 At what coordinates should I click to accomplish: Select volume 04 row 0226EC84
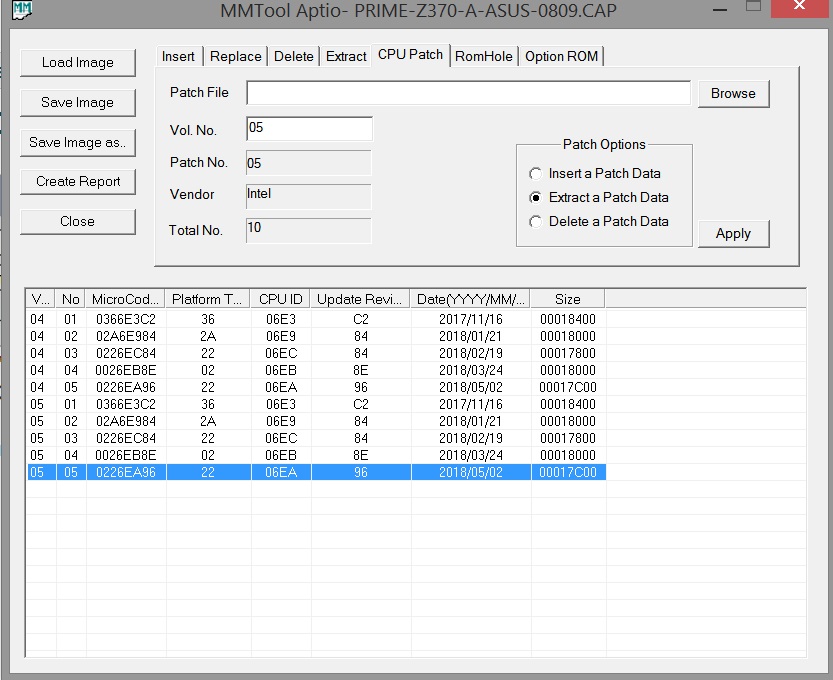[x=316, y=353]
